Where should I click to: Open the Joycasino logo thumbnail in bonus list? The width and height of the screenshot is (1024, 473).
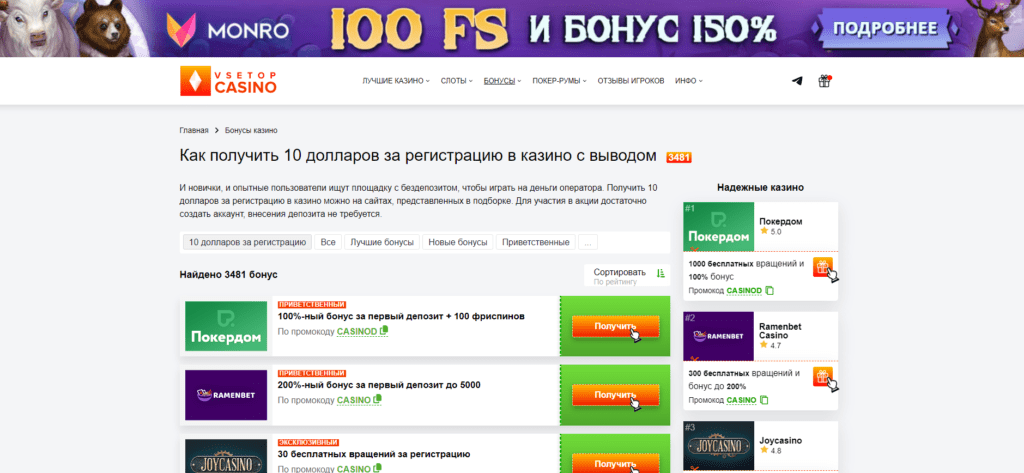click(226, 456)
